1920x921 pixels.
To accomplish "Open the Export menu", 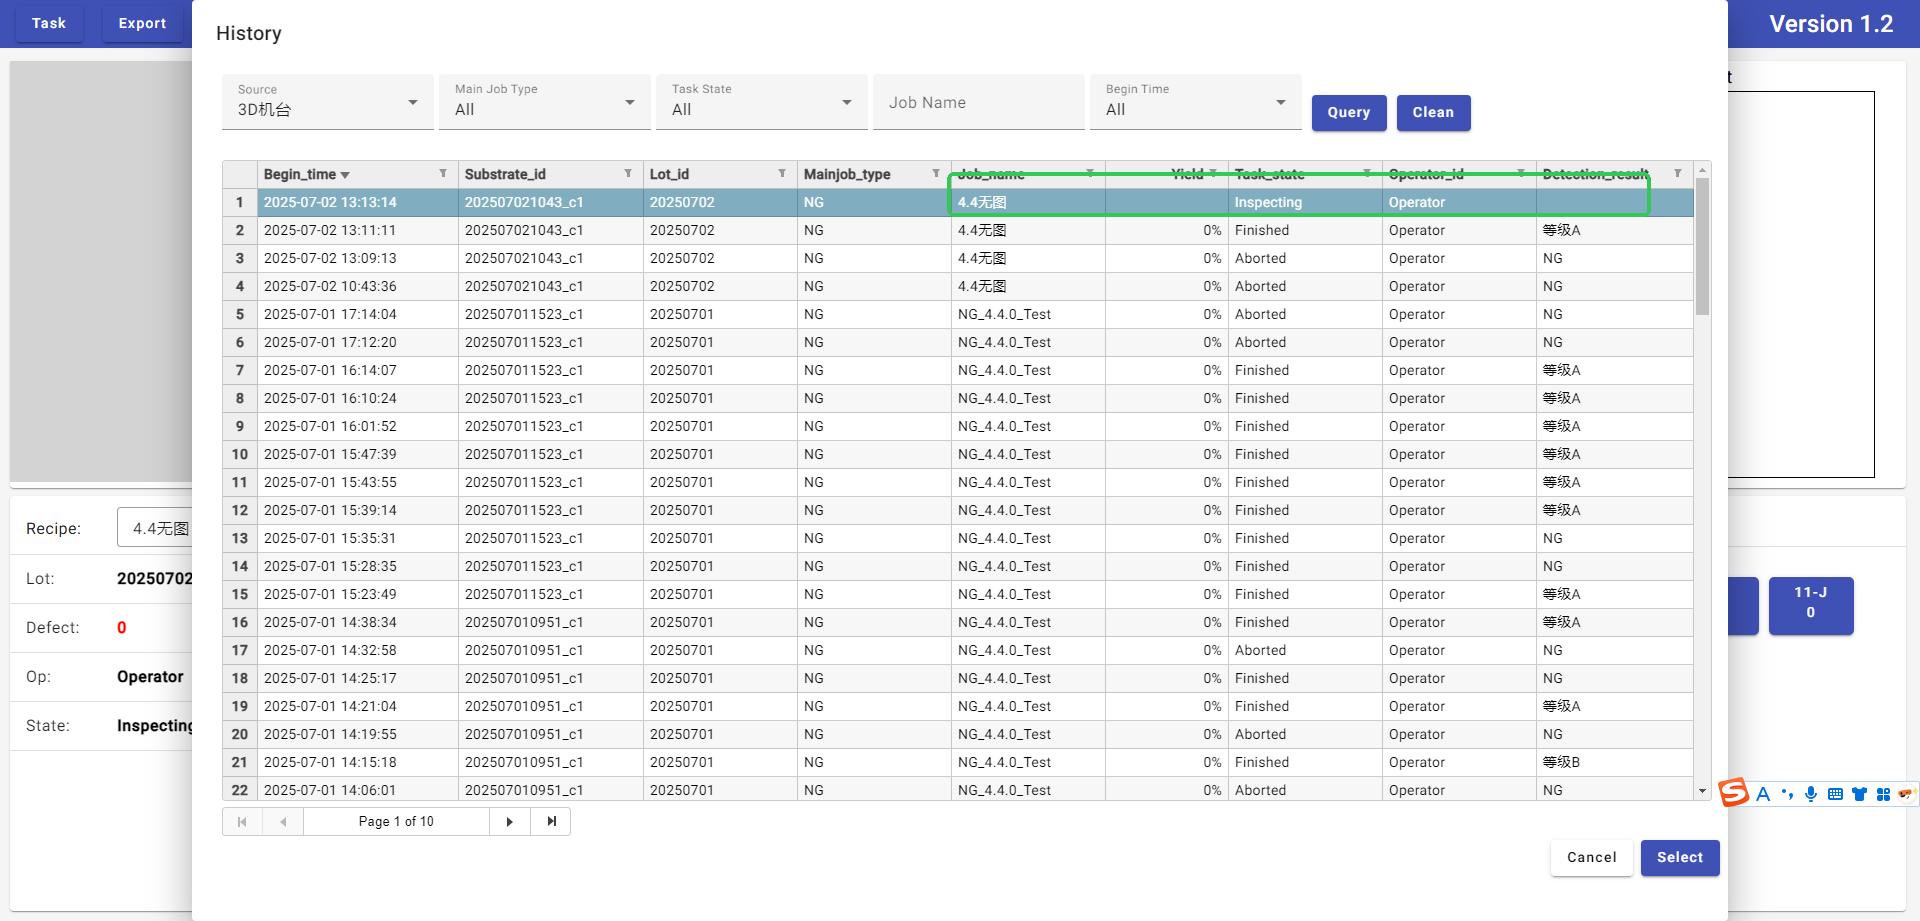I will pos(142,23).
